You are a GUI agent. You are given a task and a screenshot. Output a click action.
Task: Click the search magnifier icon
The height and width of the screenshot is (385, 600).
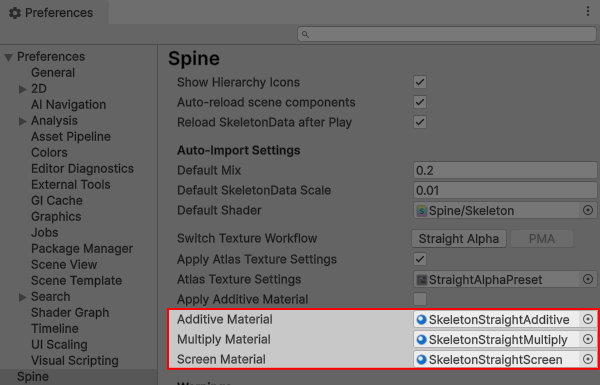305,34
